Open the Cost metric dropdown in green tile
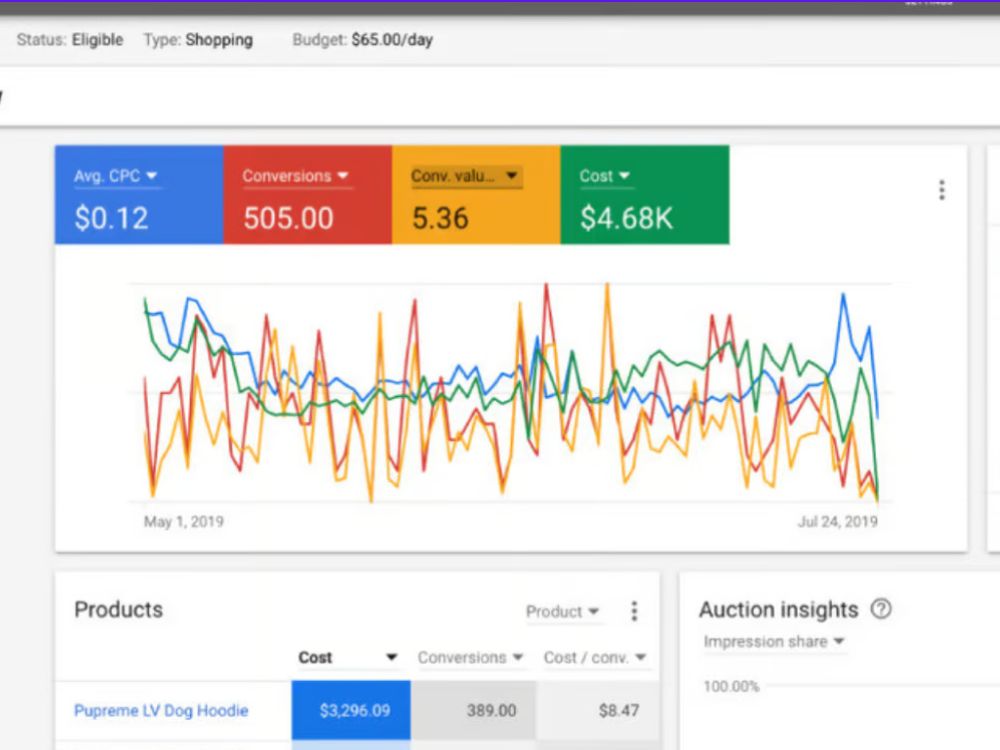This screenshot has height=750, width=1000. 605,176
